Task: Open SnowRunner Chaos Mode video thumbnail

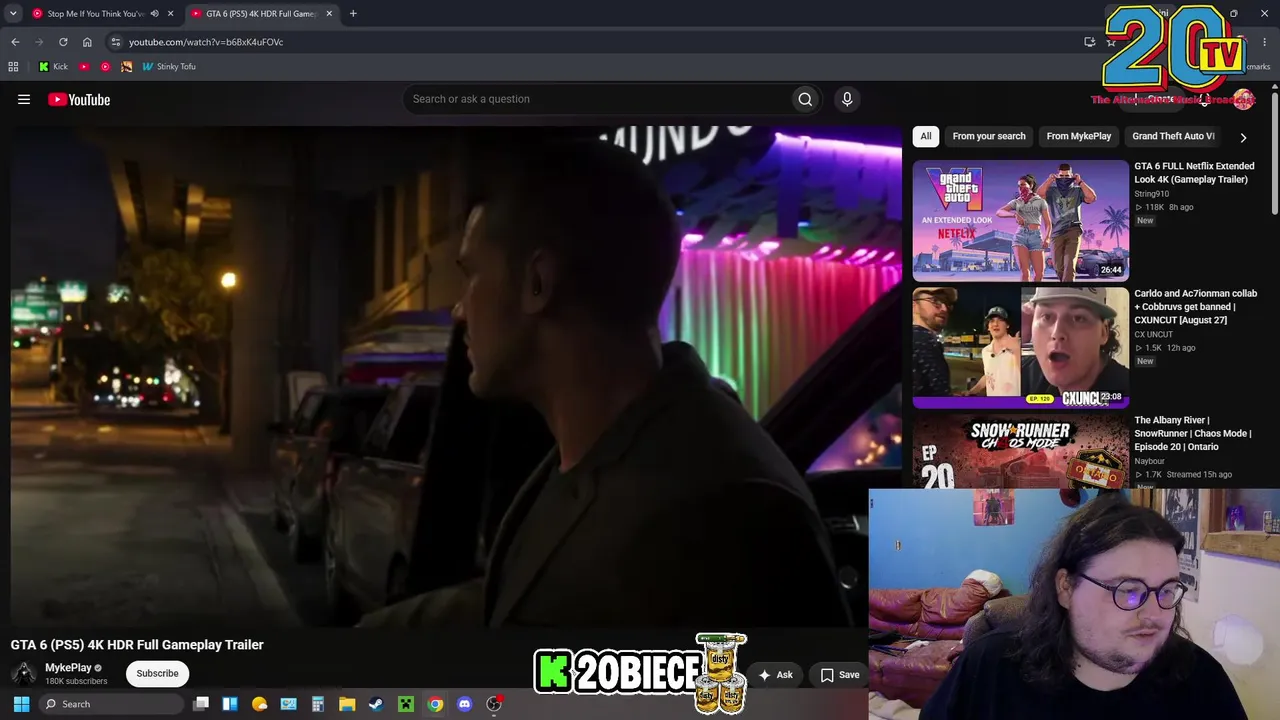Action: [x=1020, y=451]
